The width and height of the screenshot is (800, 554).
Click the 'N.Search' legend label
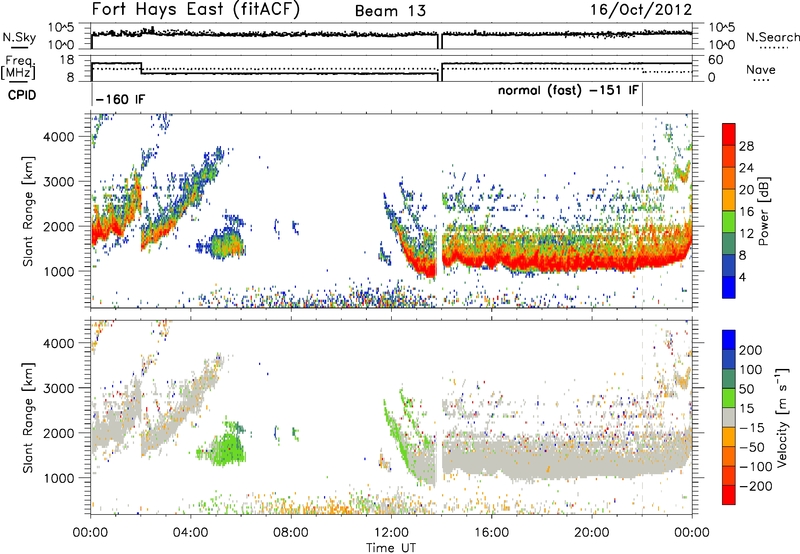point(772,37)
